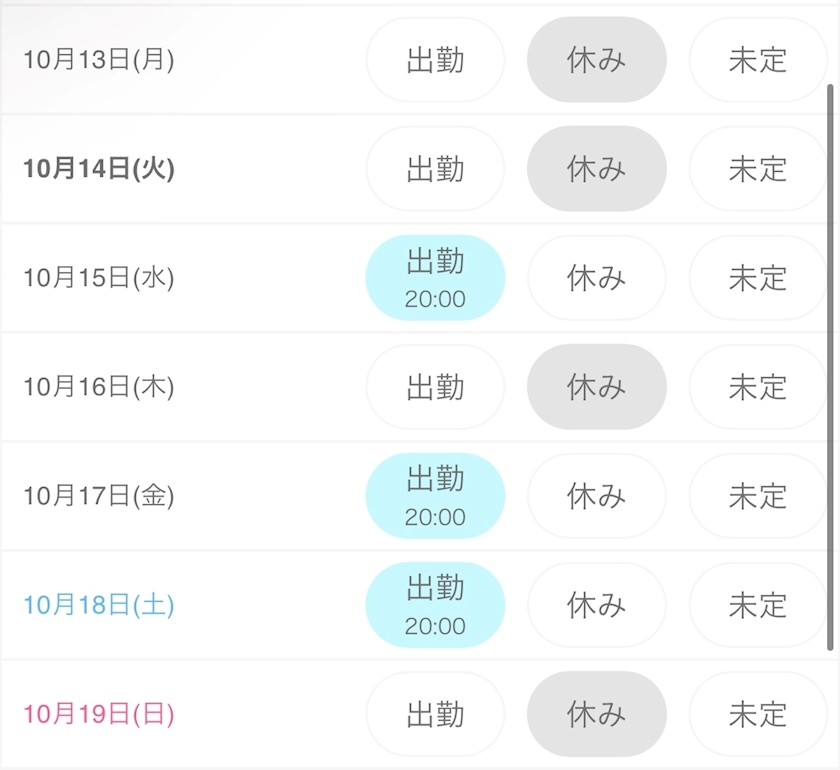Set October 17 (金) to 未定
840x770 pixels.
[x=757, y=496]
